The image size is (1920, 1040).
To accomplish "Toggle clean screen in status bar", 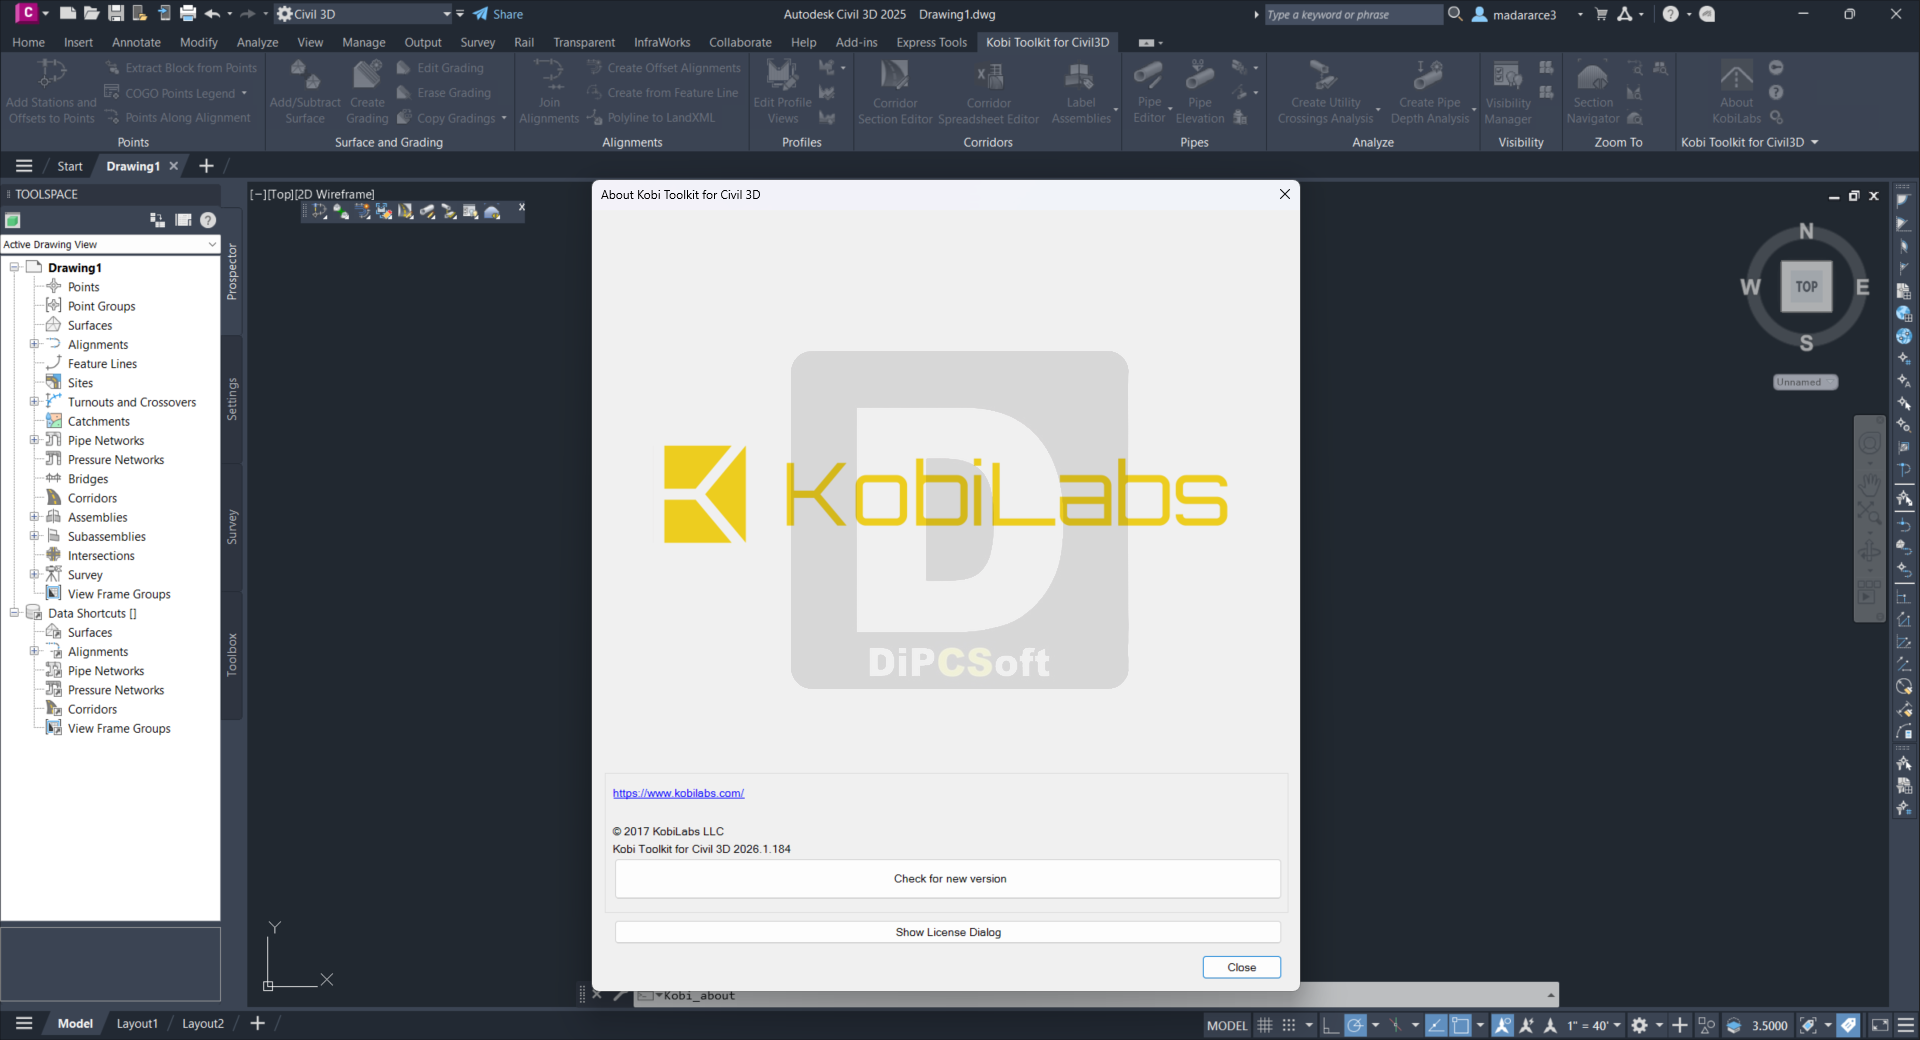I will point(1880,1025).
